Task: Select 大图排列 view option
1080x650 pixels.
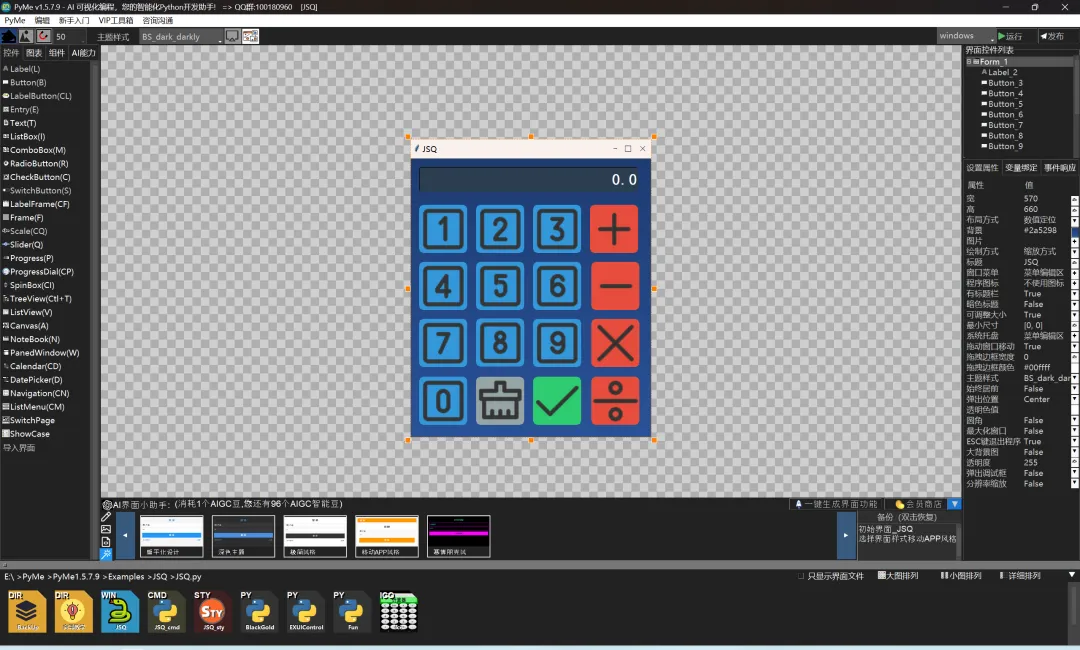Action: [x=898, y=576]
